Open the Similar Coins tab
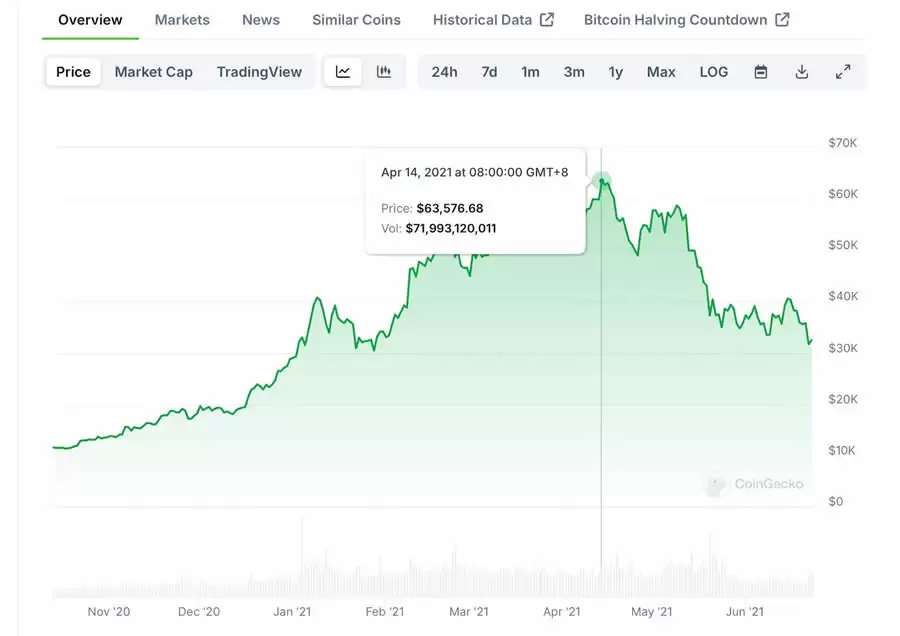 (356, 20)
